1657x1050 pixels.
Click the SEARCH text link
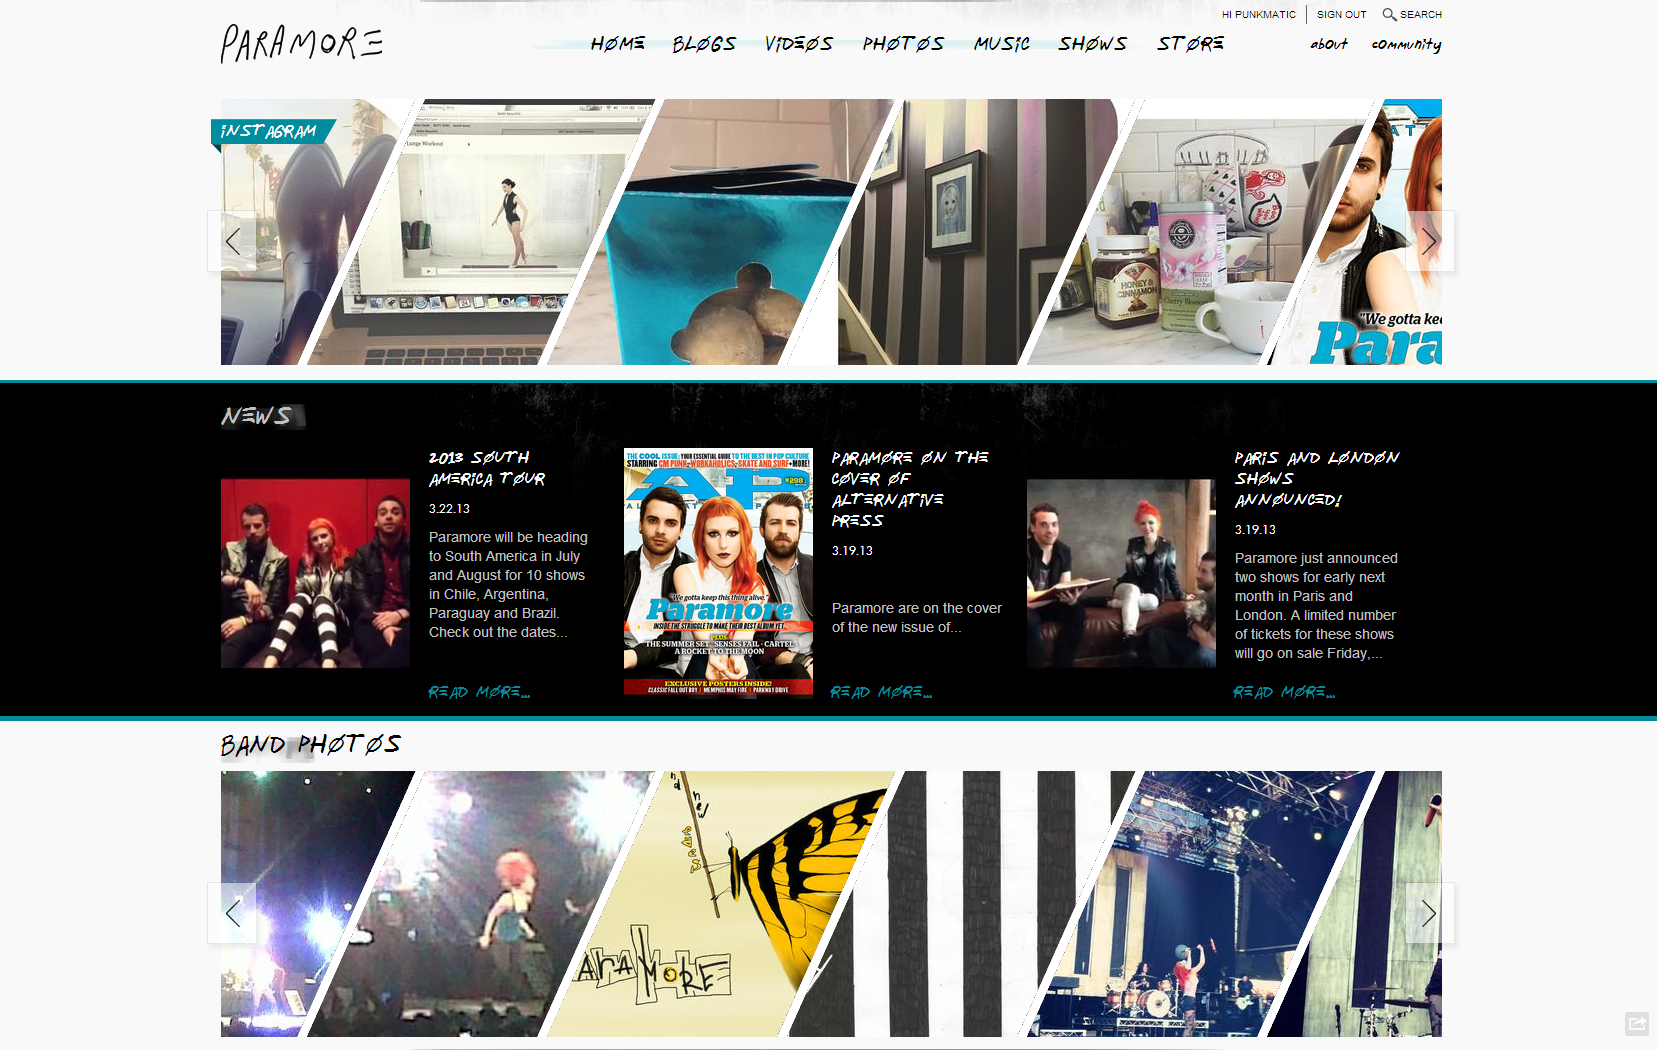pyautogui.click(x=1421, y=14)
